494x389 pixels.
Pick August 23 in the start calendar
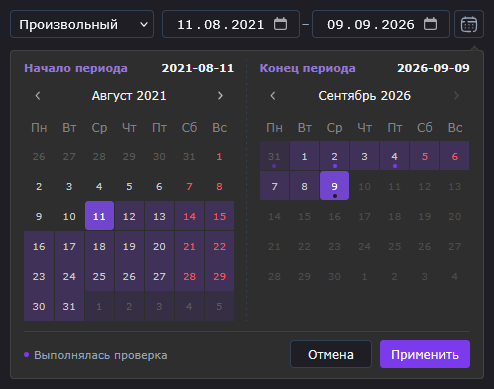(39, 276)
